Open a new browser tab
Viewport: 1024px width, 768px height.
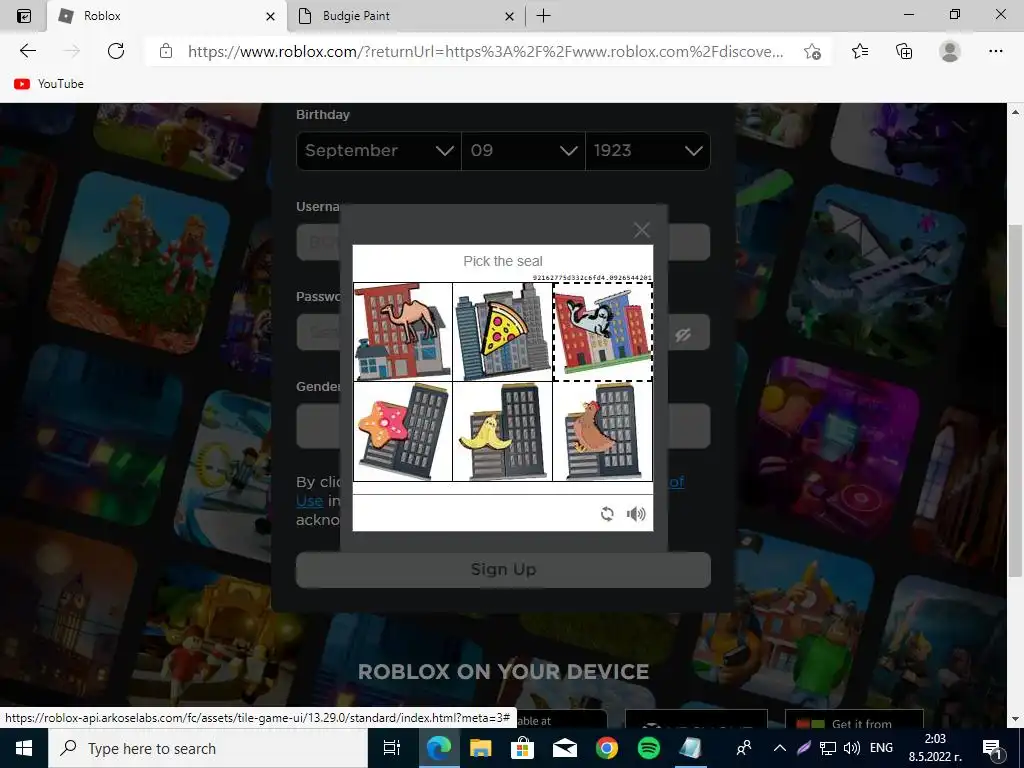click(x=543, y=16)
